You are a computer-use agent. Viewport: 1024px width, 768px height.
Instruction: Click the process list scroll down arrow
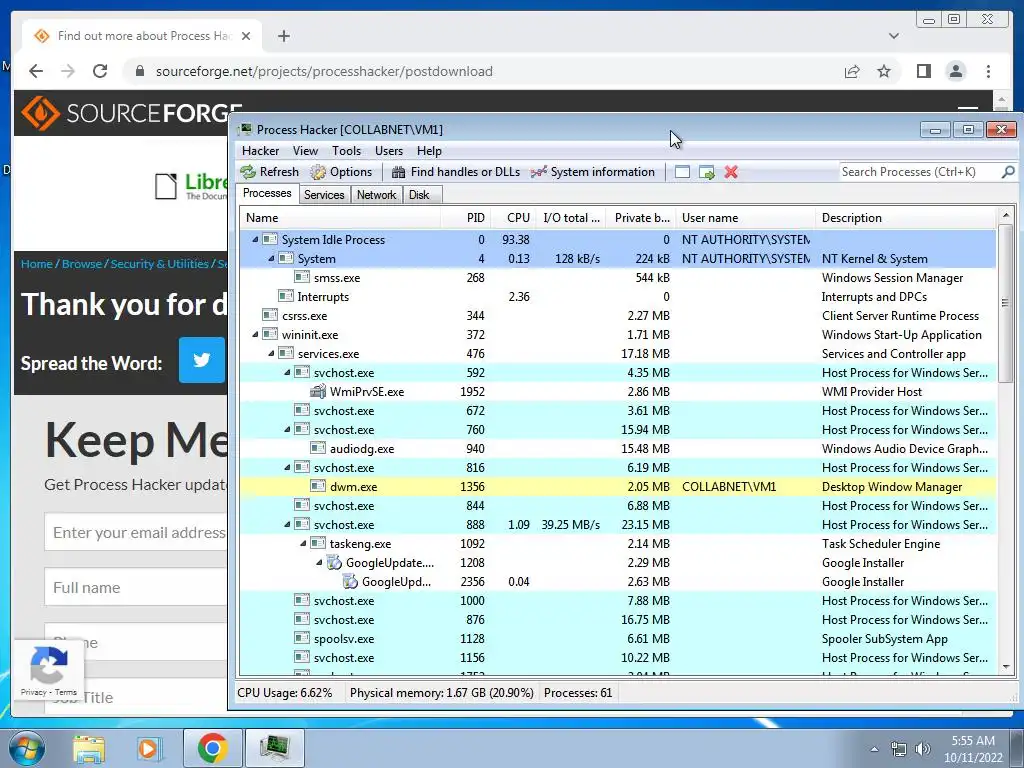pyautogui.click(x=1006, y=667)
